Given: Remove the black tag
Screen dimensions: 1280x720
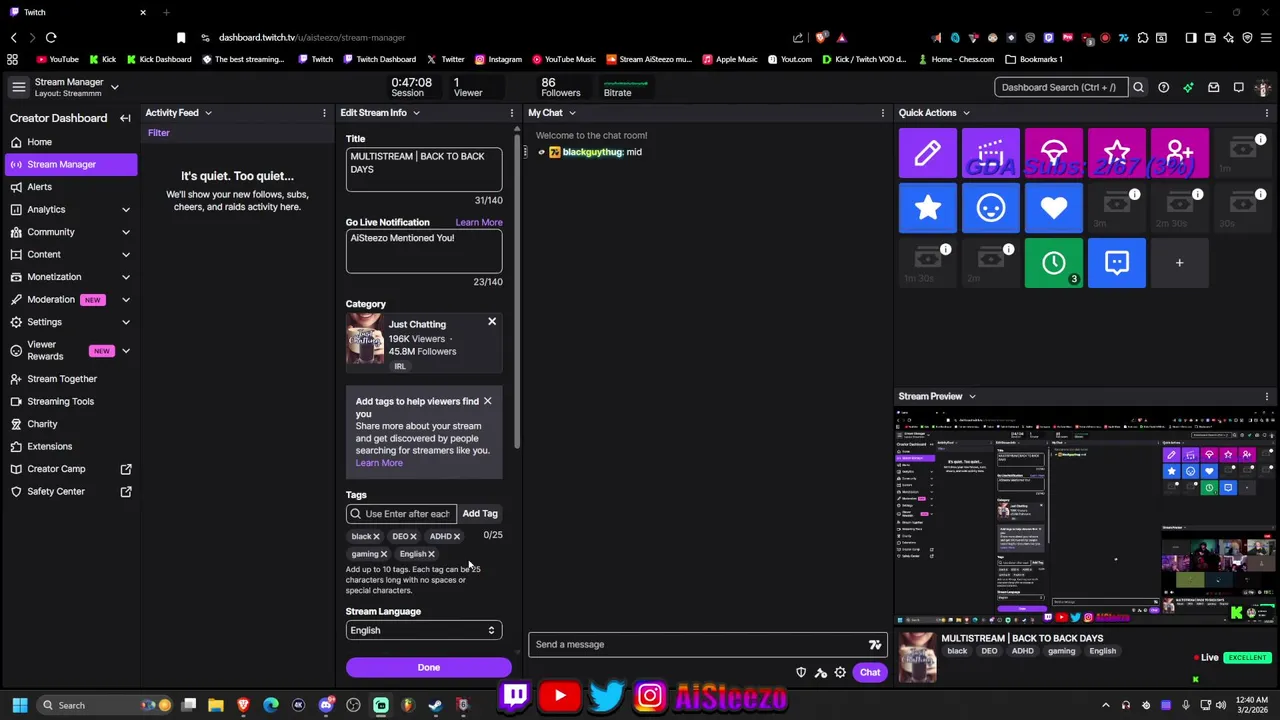Looking at the screenshot, I should pyautogui.click(x=377, y=537).
